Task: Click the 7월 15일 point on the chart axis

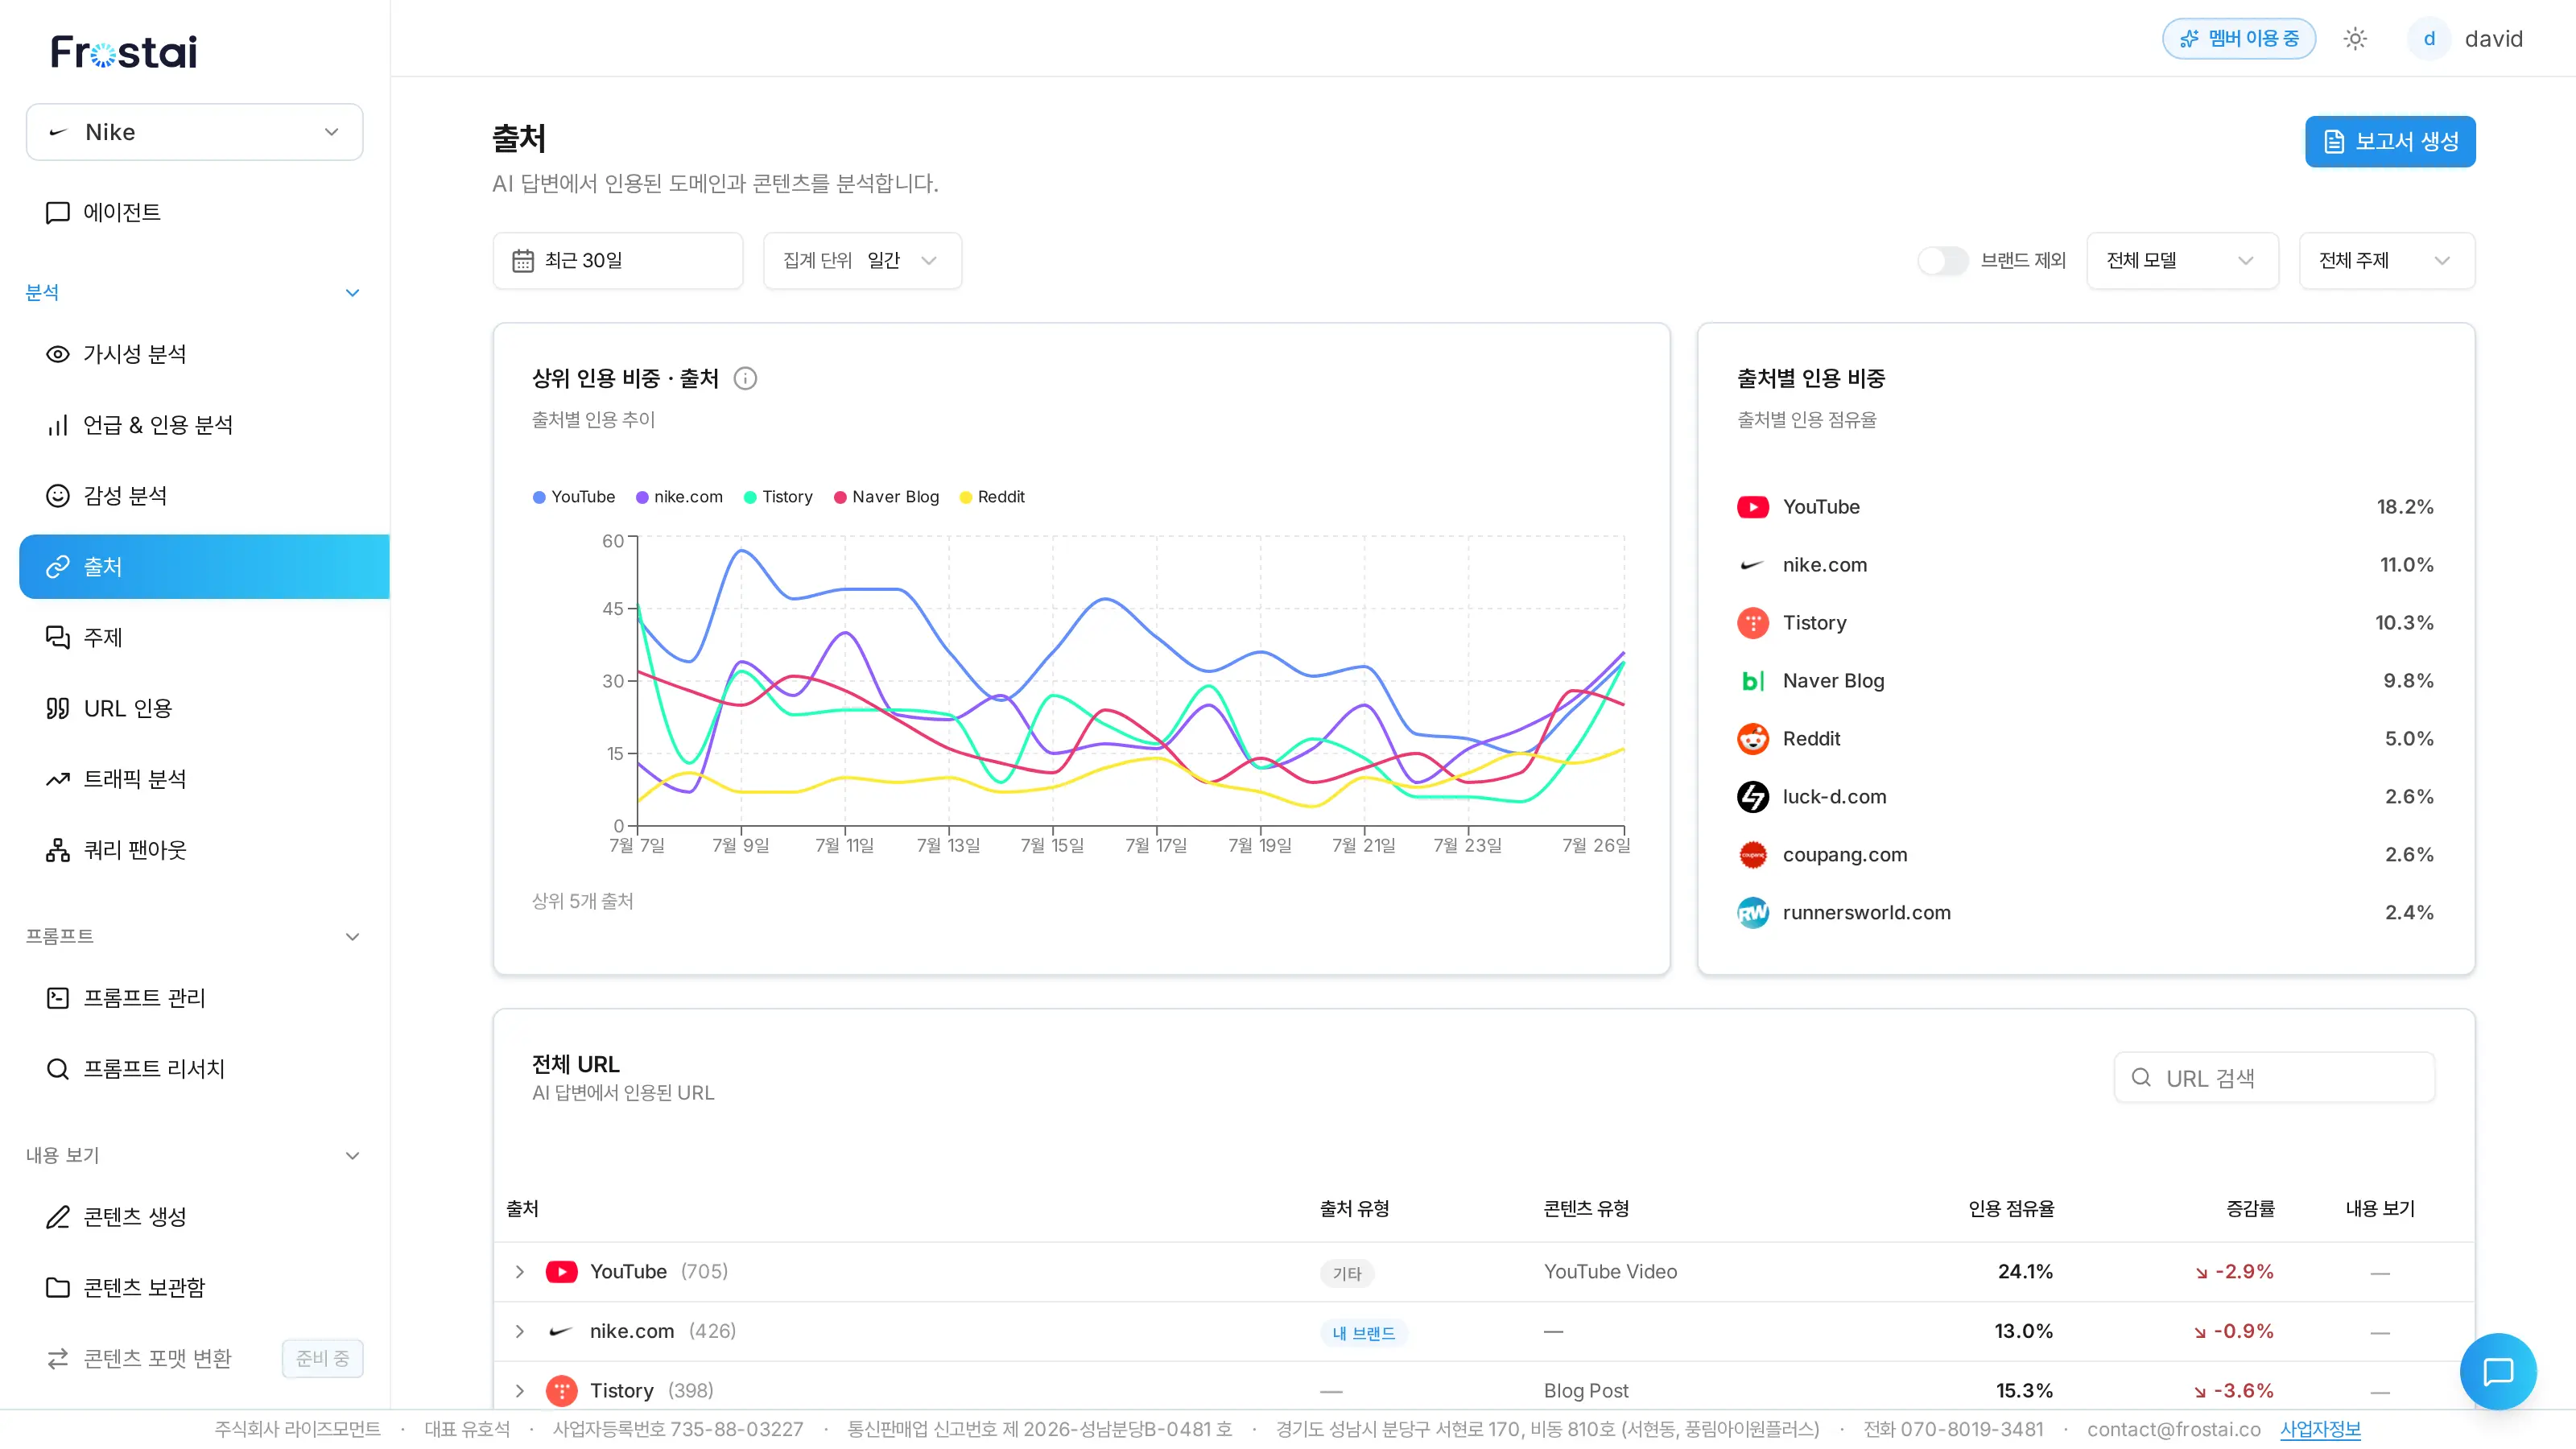Action: point(1052,846)
